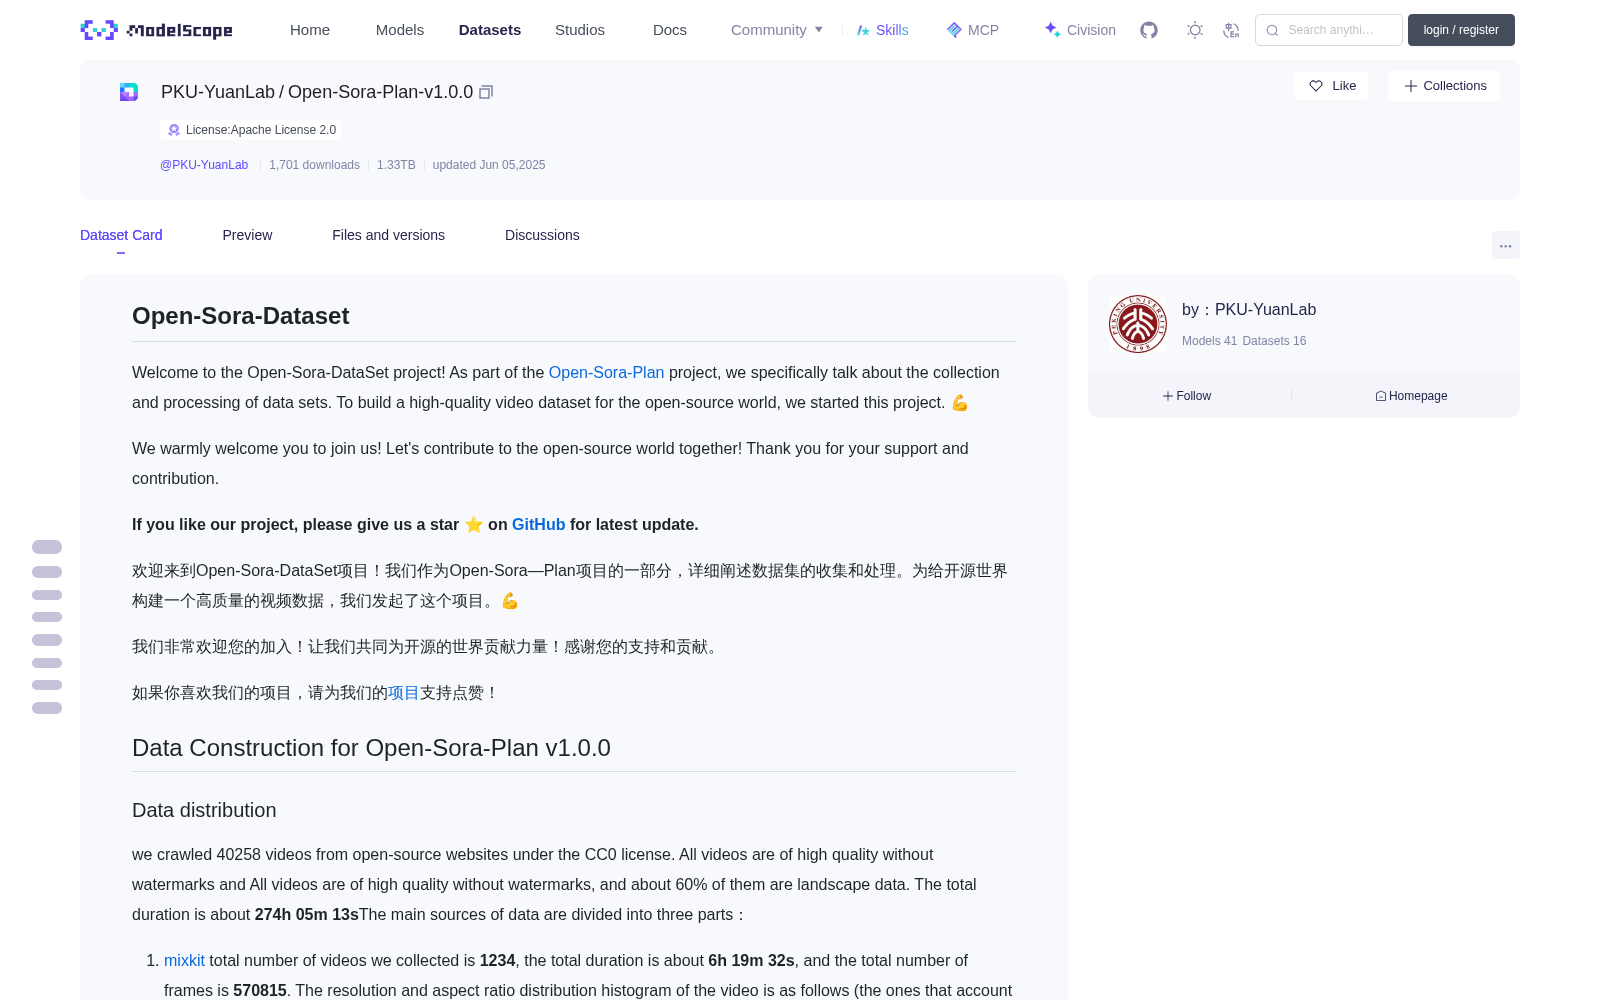The image size is (1600, 1000).
Task: Click the by：PKU-YuanLab author name
Action: tap(1249, 310)
